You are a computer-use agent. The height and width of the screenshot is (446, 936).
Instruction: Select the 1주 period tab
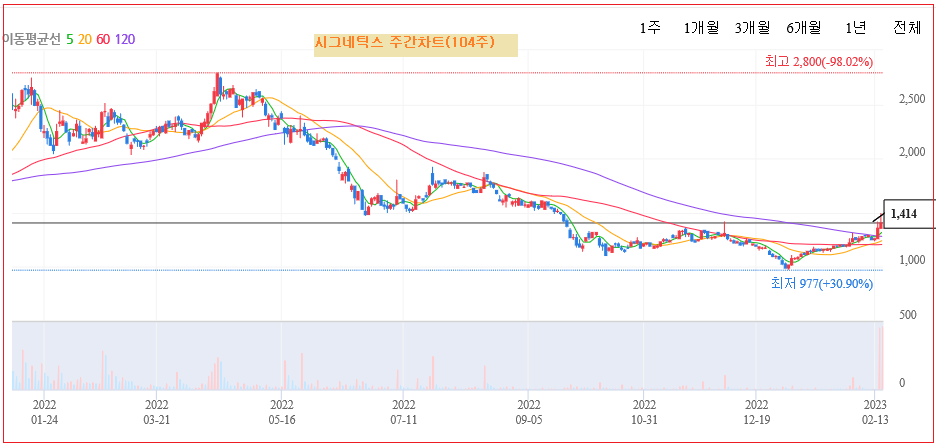coord(649,27)
